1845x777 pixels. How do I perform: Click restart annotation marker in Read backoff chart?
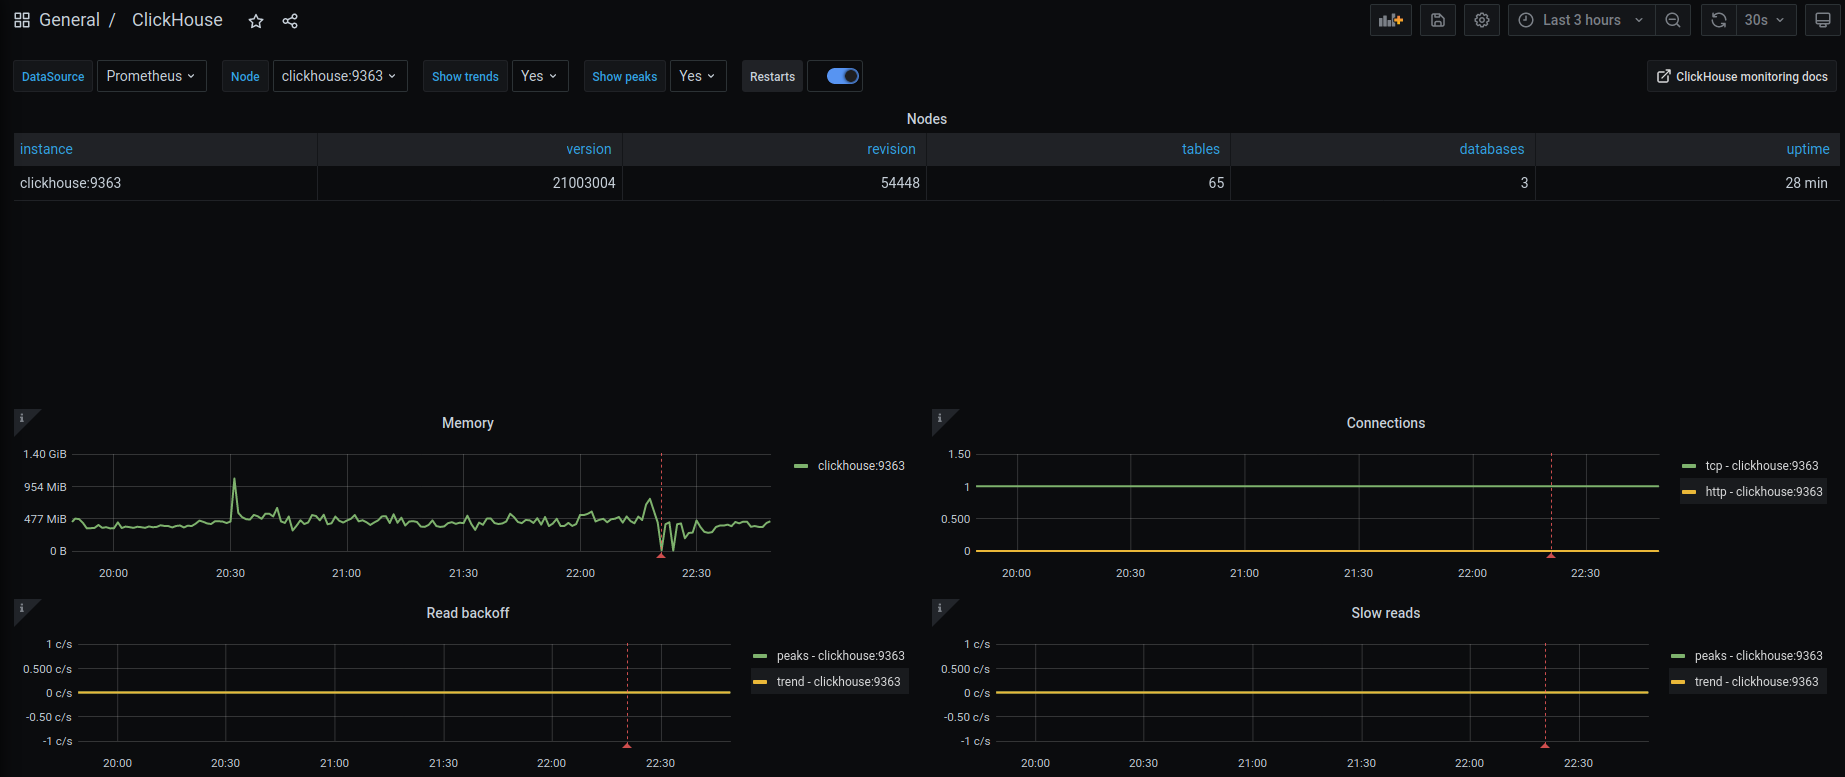[627, 745]
